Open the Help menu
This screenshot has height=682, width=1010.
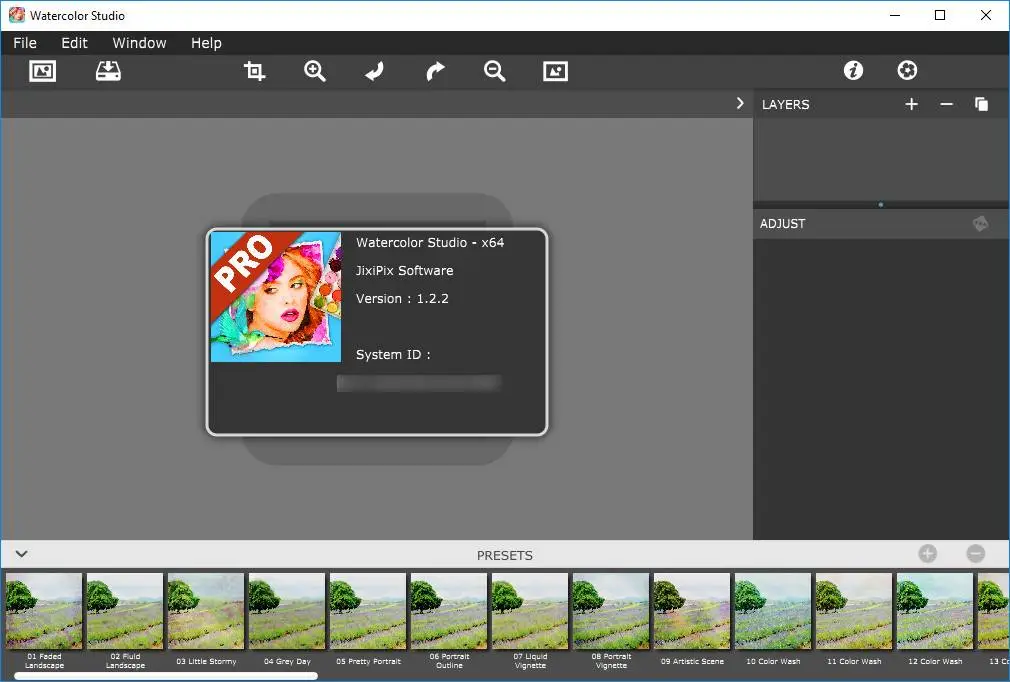click(206, 43)
